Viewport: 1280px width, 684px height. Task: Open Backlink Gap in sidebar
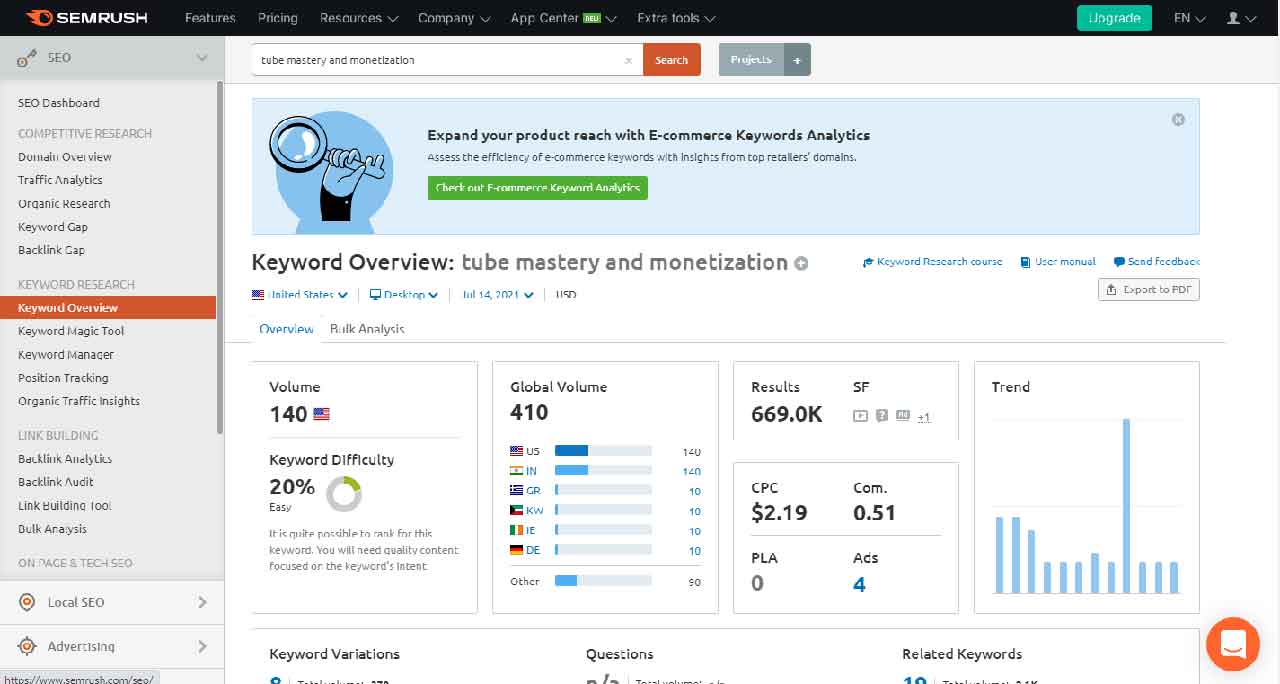pos(51,250)
